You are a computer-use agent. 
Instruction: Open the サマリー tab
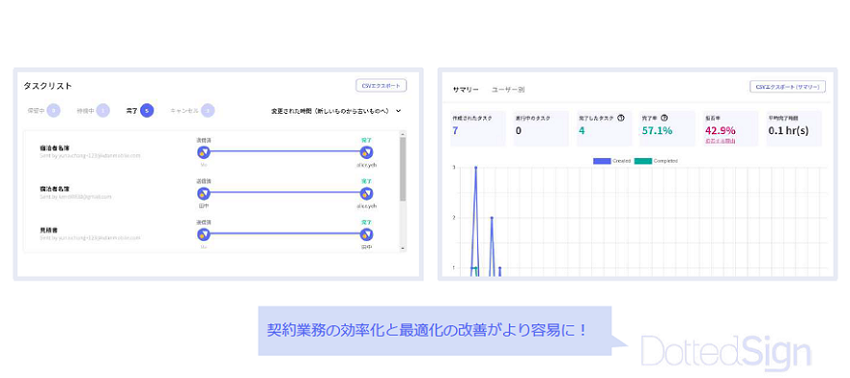(466, 89)
